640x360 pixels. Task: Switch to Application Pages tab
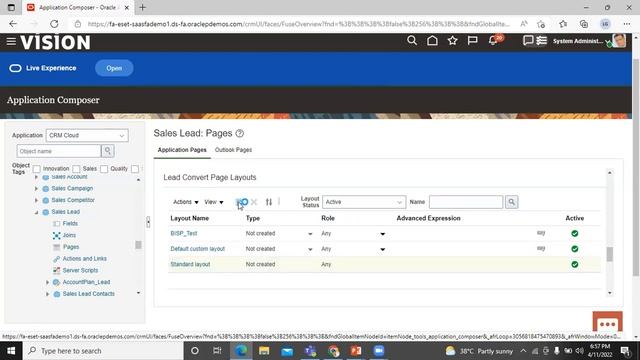tap(182, 150)
